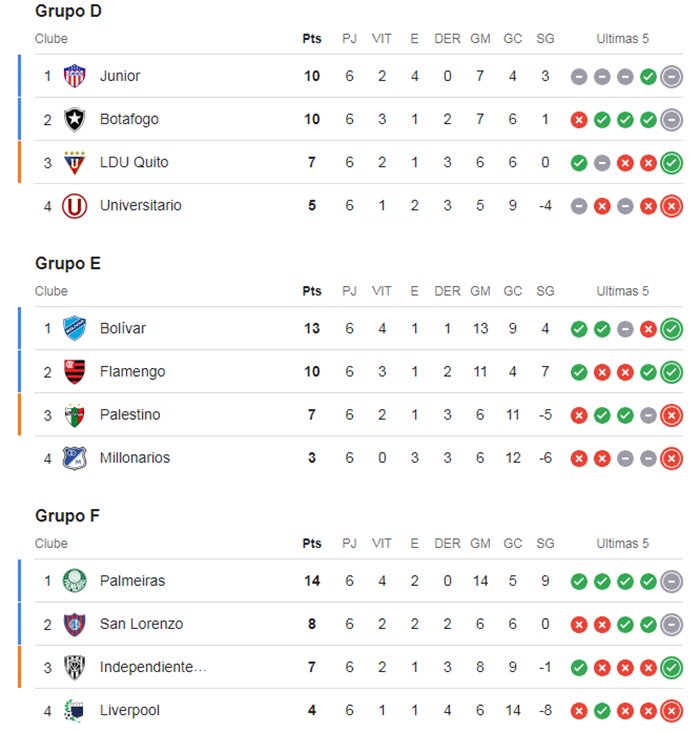Click the Palmeiras green round crest
The image size is (700, 732).
[x=74, y=581]
